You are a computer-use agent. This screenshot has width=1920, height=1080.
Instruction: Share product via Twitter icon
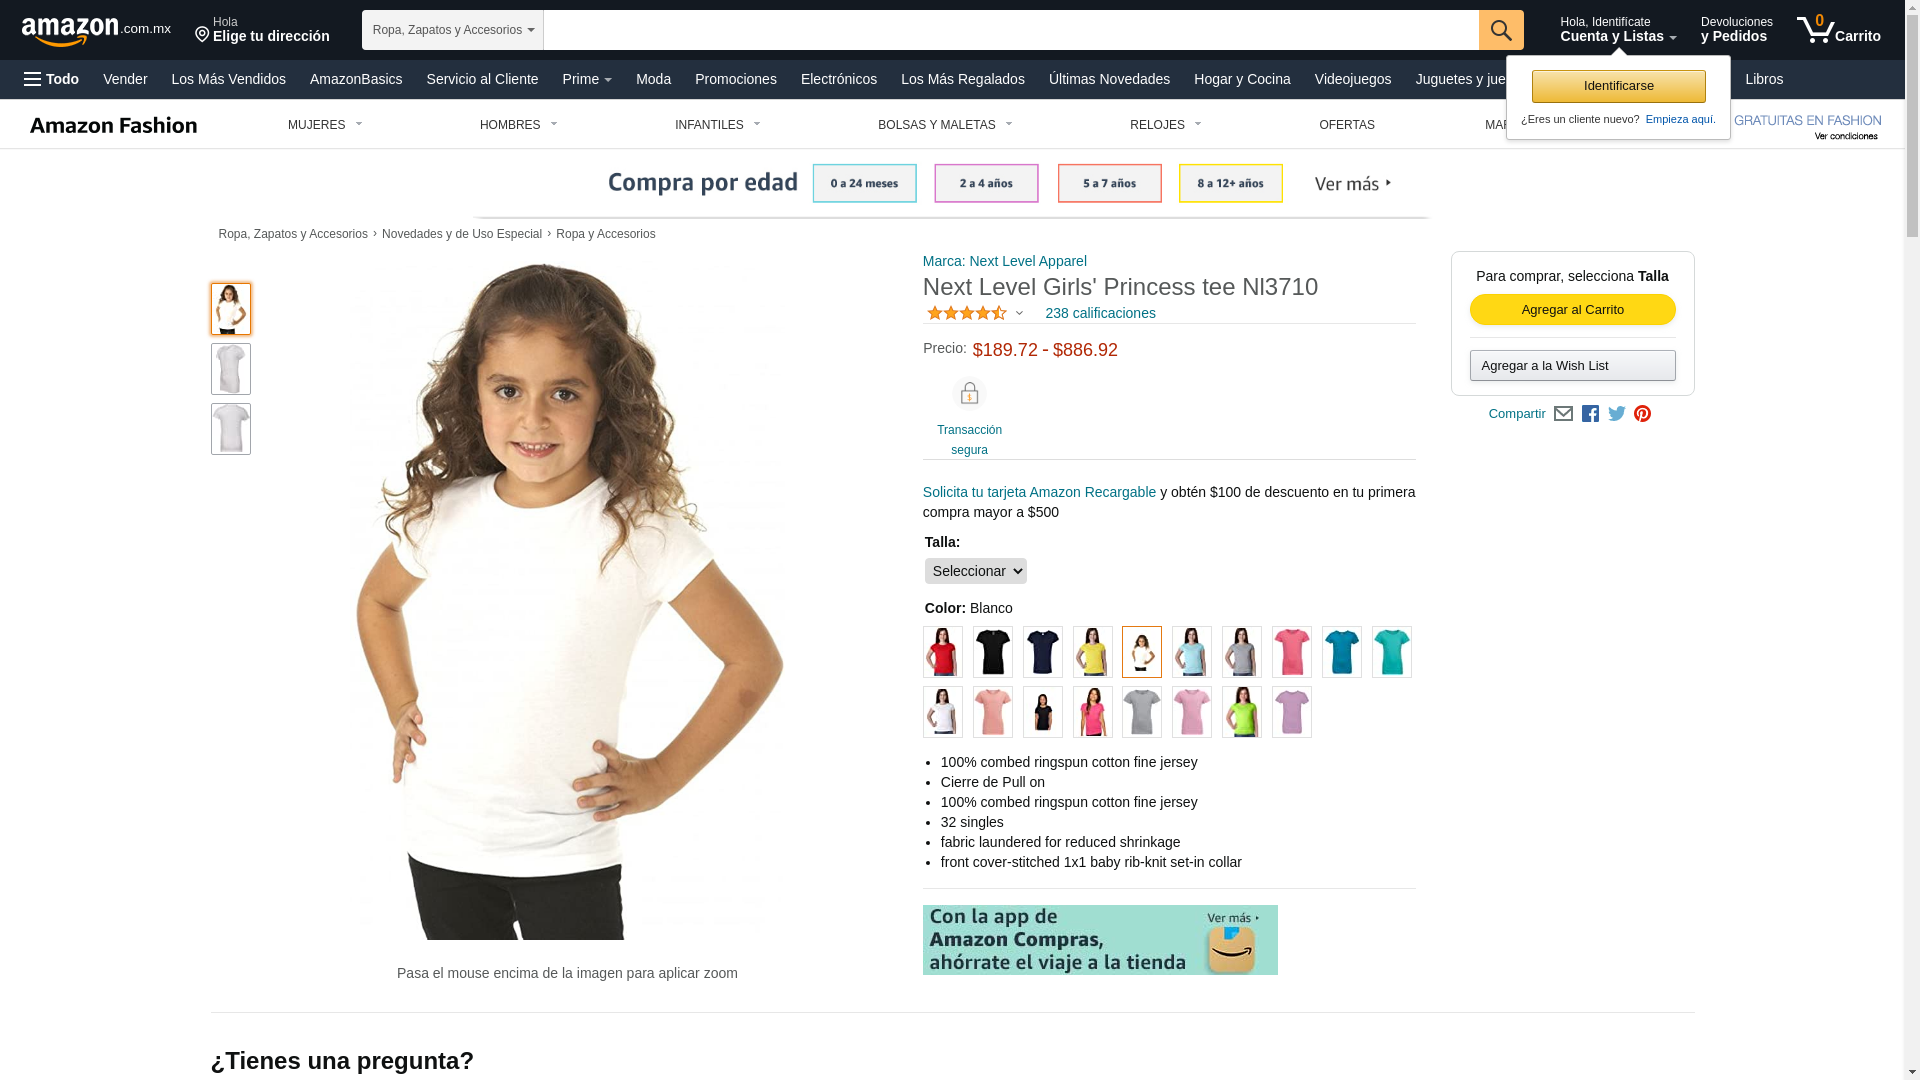click(x=1617, y=414)
